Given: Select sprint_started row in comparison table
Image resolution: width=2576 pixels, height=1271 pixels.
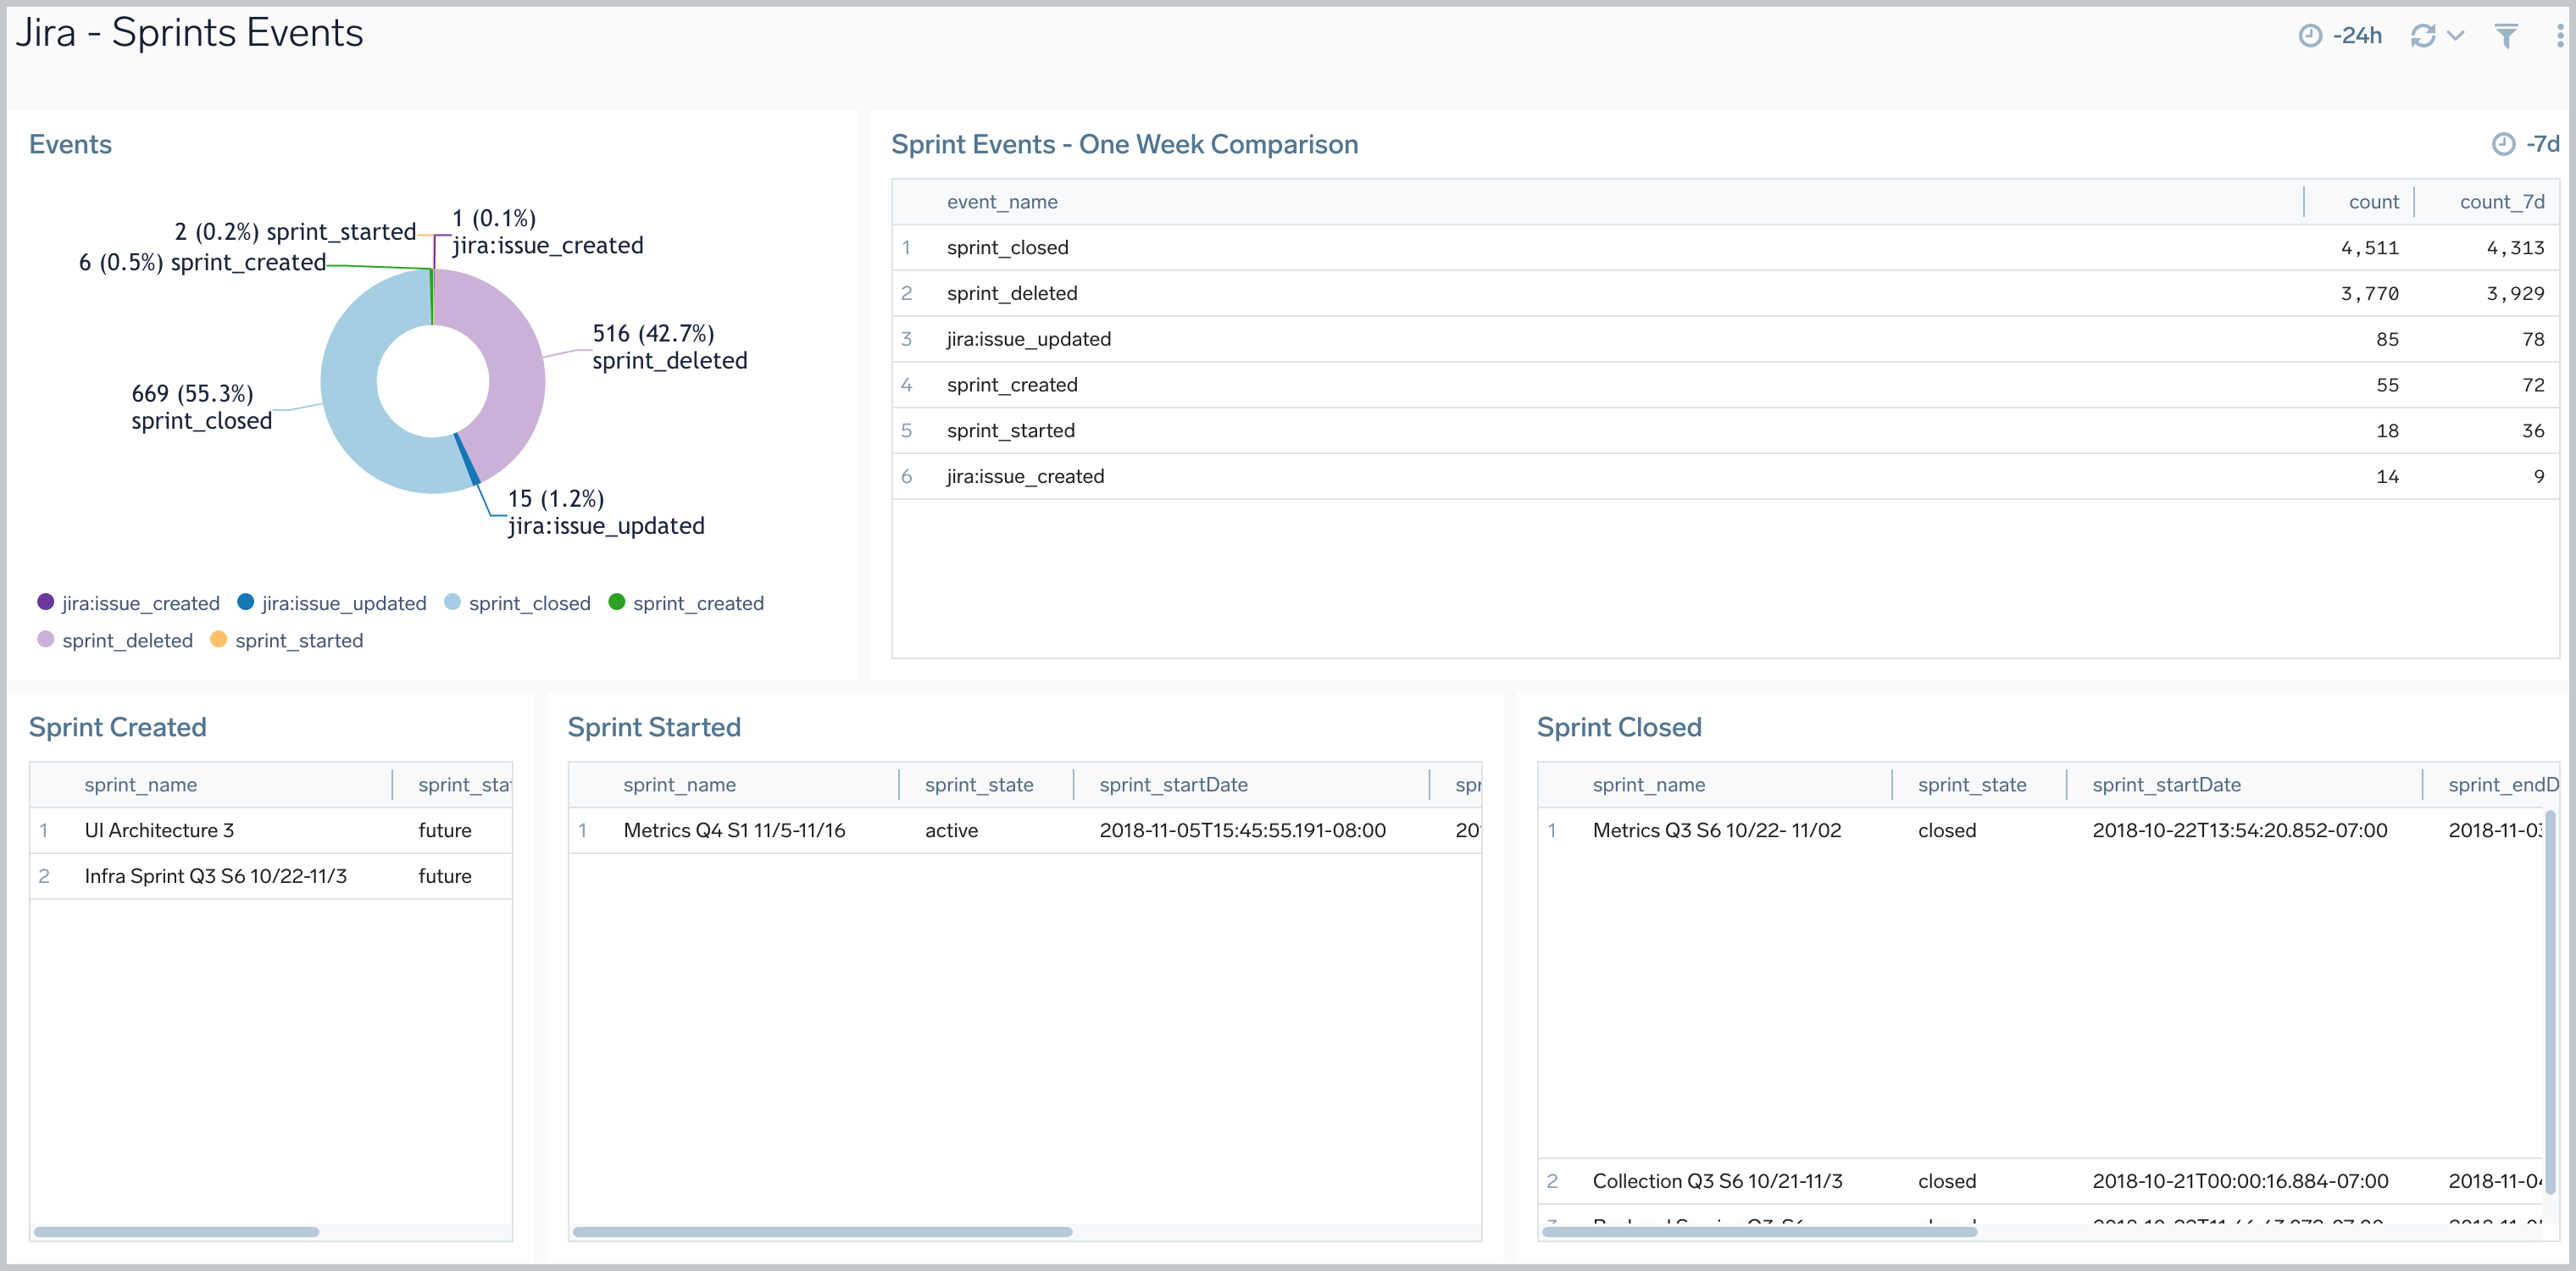Looking at the screenshot, I should 1725,431.
